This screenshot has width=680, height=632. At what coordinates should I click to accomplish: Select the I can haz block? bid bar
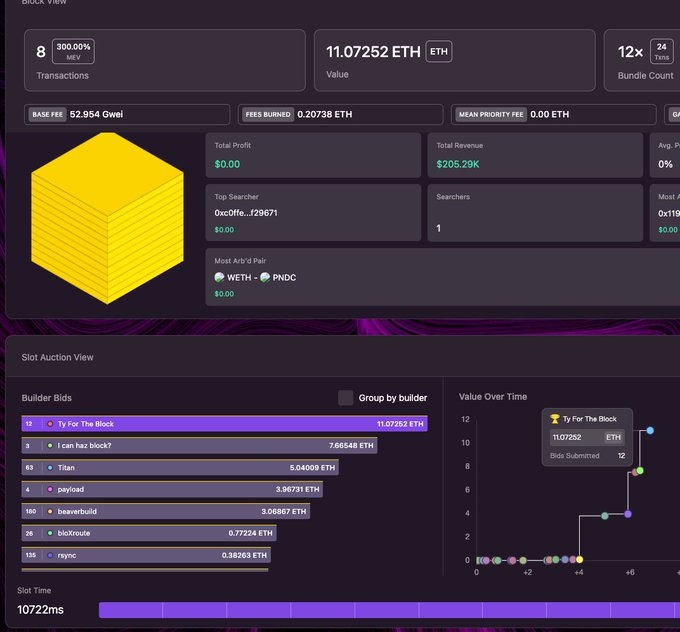(x=199, y=445)
